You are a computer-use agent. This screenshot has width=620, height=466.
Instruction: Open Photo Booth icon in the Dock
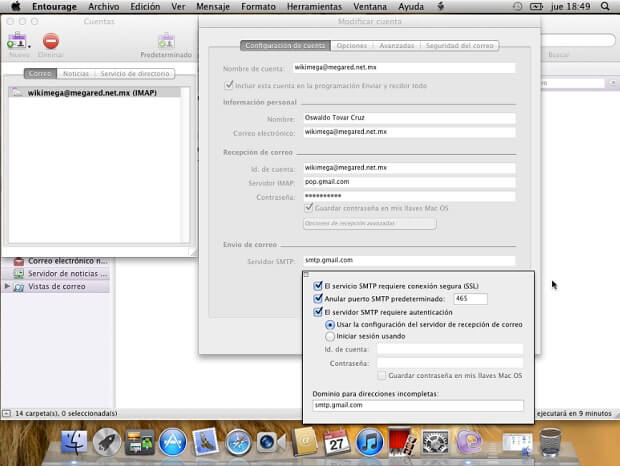(x=402, y=441)
